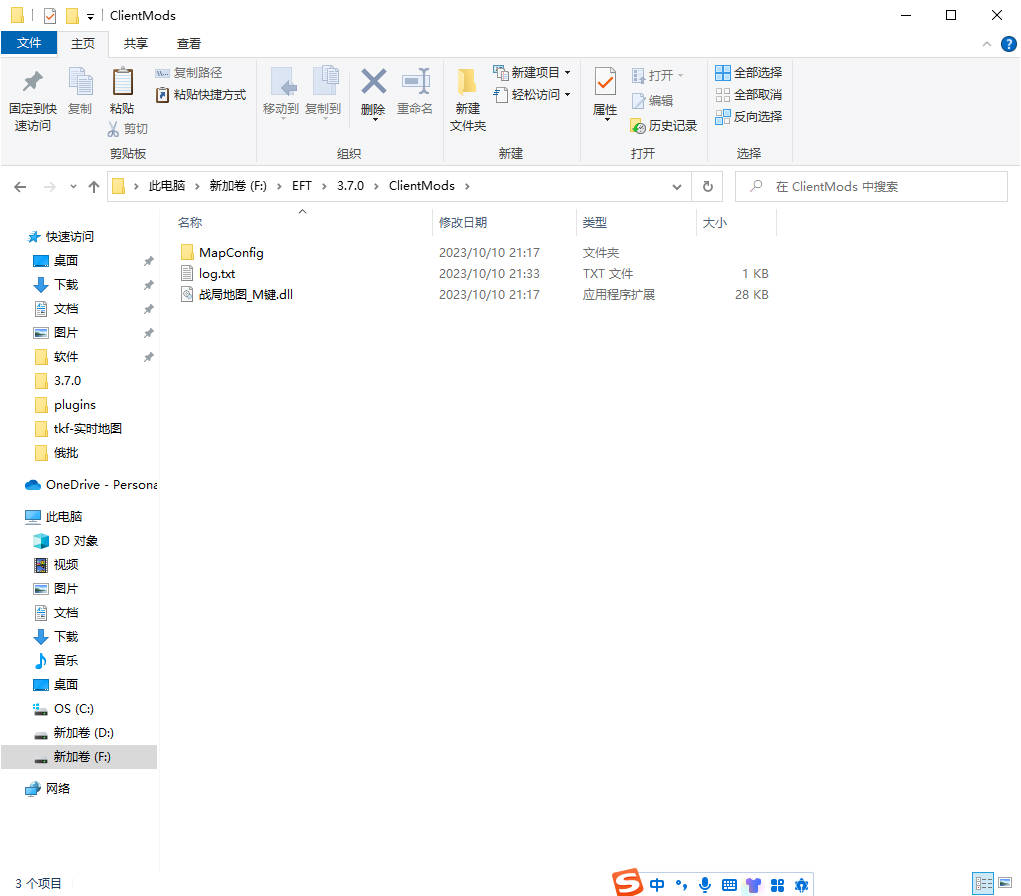Expand the 新建项目 dropdown
Viewport: 1021px width, 896px height.
coord(567,73)
